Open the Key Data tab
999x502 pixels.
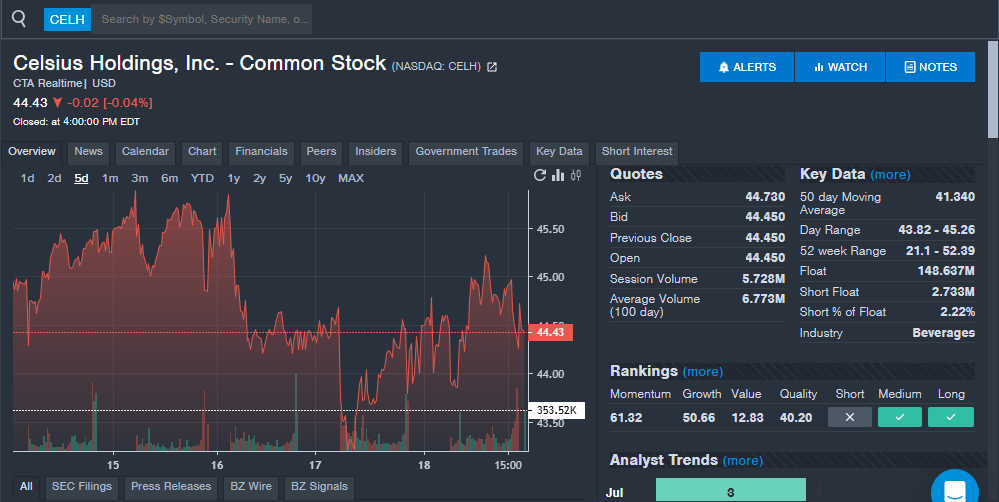pos(559,152)
